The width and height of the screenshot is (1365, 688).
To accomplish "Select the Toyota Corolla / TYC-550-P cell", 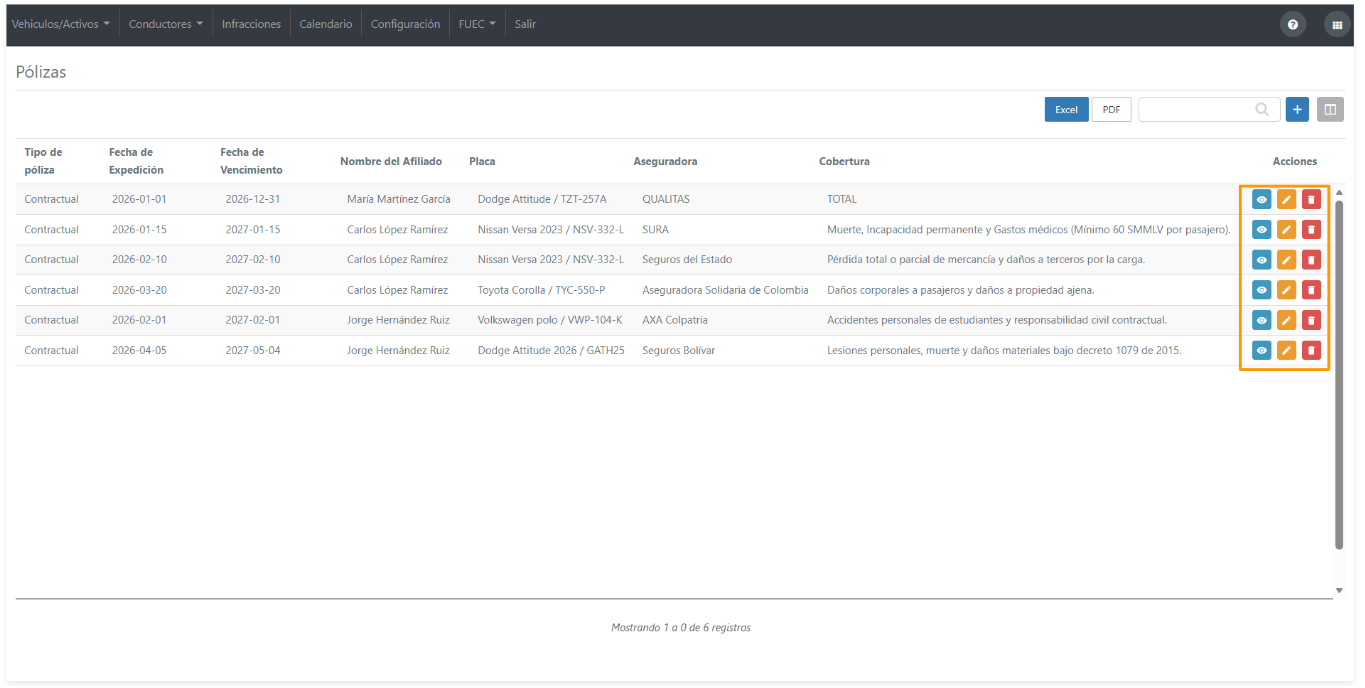I will (541, 290).
